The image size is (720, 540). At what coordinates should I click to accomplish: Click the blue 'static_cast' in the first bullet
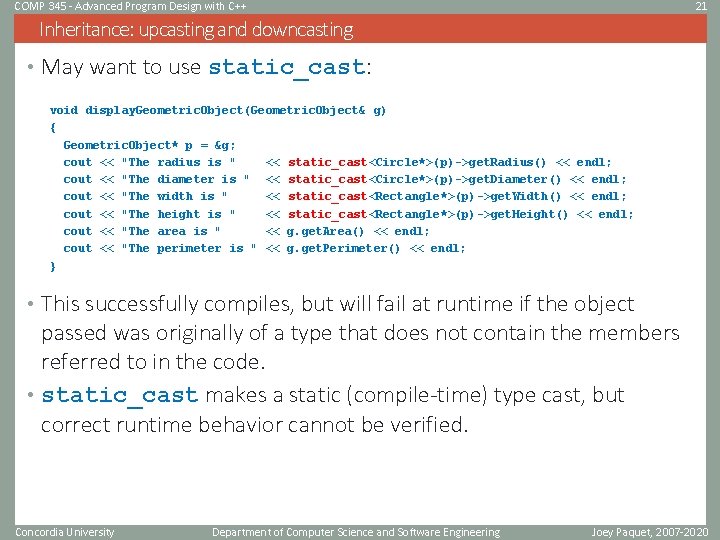click(x=287, y=68)
